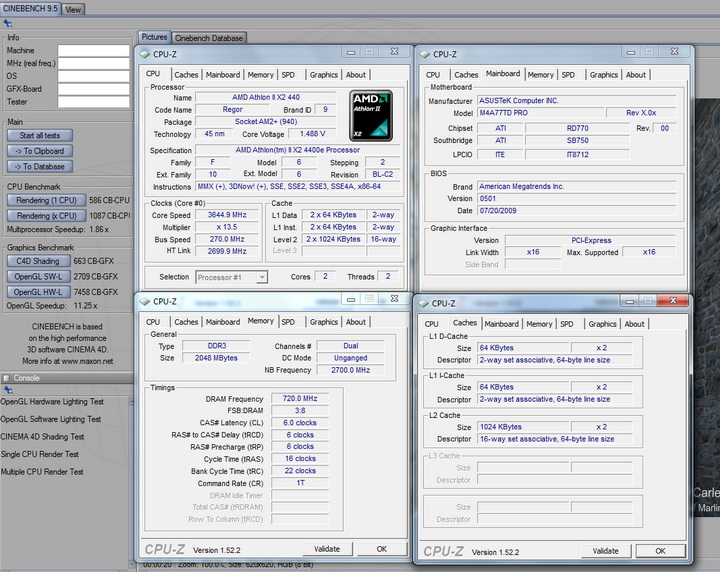The height and width of the screenshot is (572, 720).
Task: Click the AMD Athlon II processor logo
Action: (370, 115)
